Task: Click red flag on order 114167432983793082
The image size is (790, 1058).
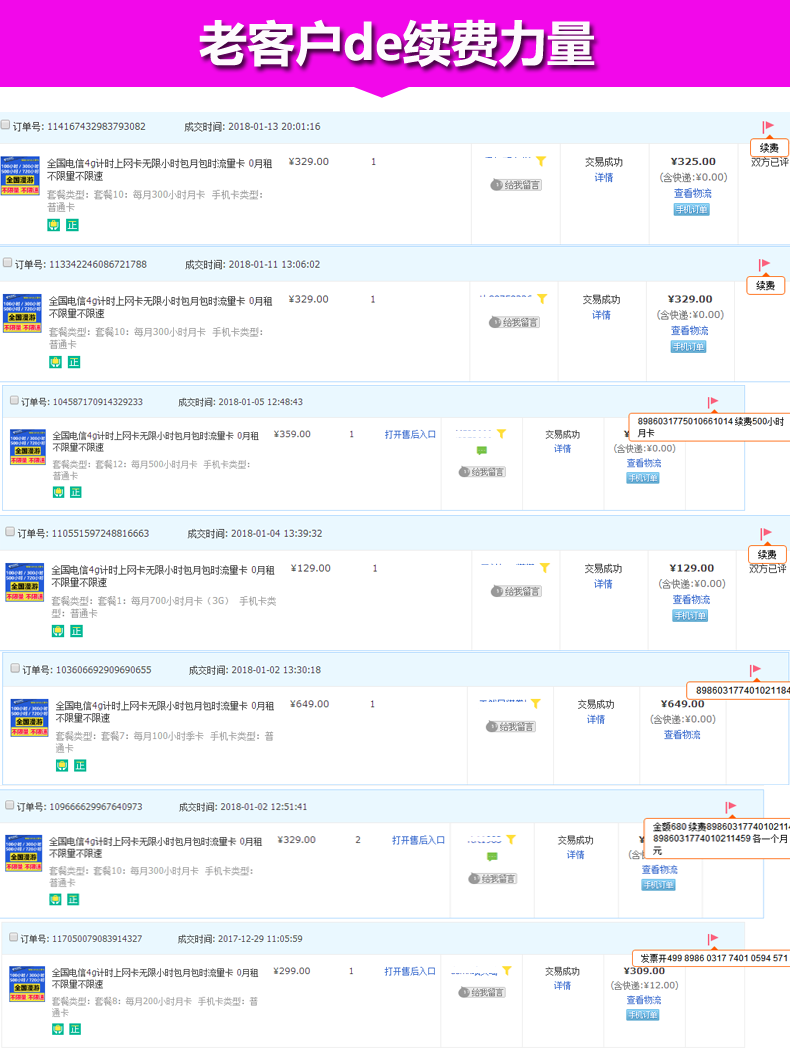Action: click(768, 126)
